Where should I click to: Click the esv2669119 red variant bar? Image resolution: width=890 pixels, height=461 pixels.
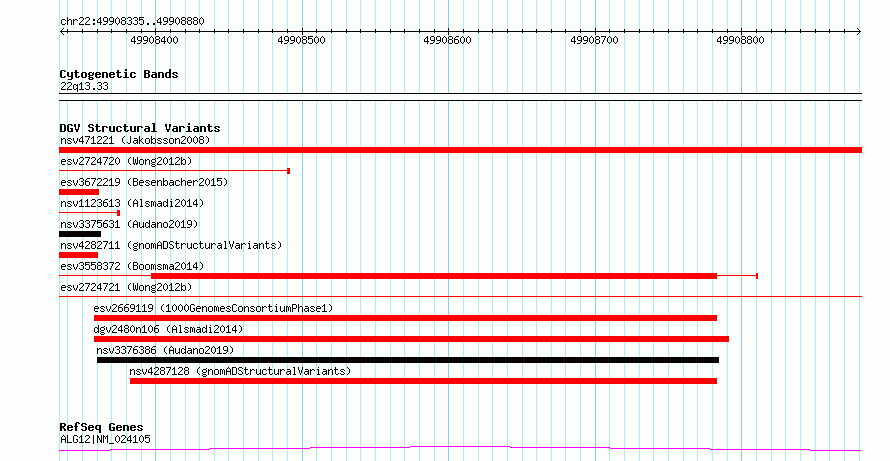[405, 318]
